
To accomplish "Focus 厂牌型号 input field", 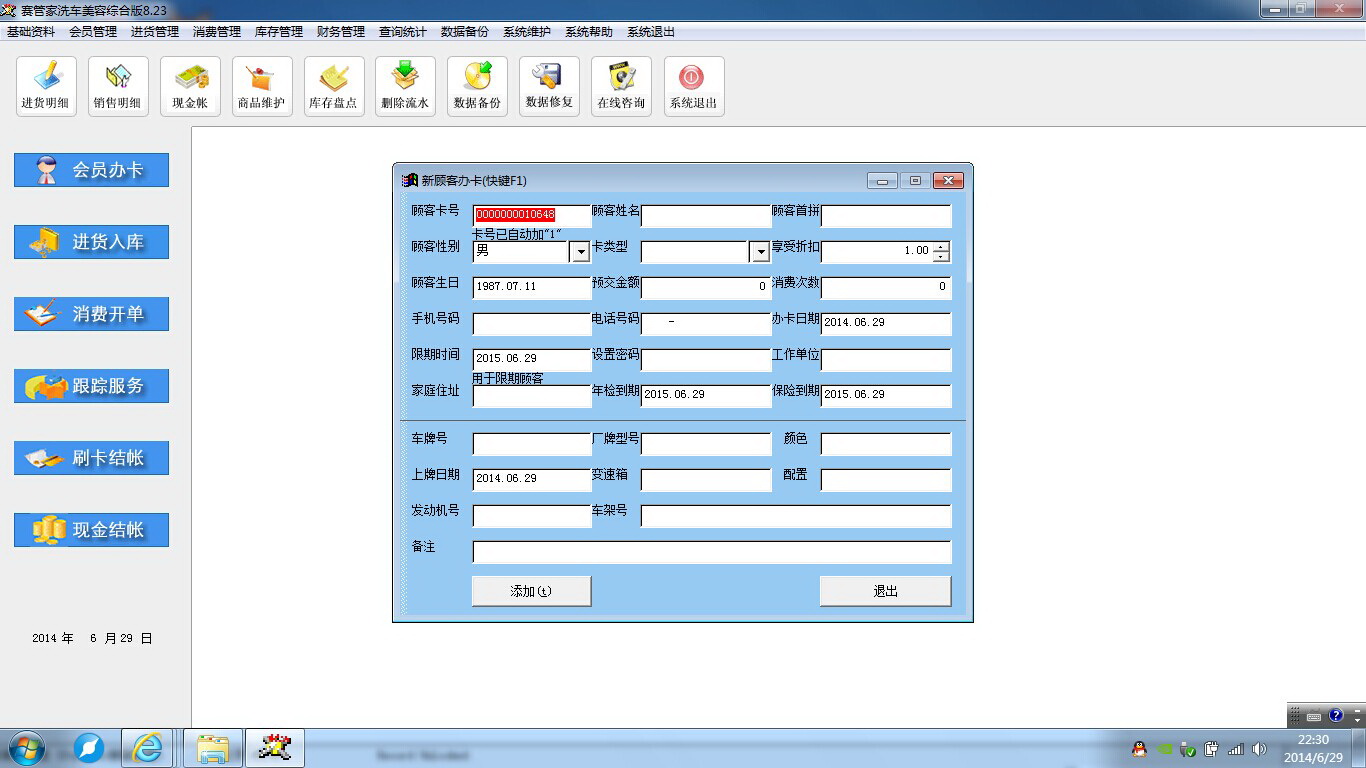I will coord(706,444).
